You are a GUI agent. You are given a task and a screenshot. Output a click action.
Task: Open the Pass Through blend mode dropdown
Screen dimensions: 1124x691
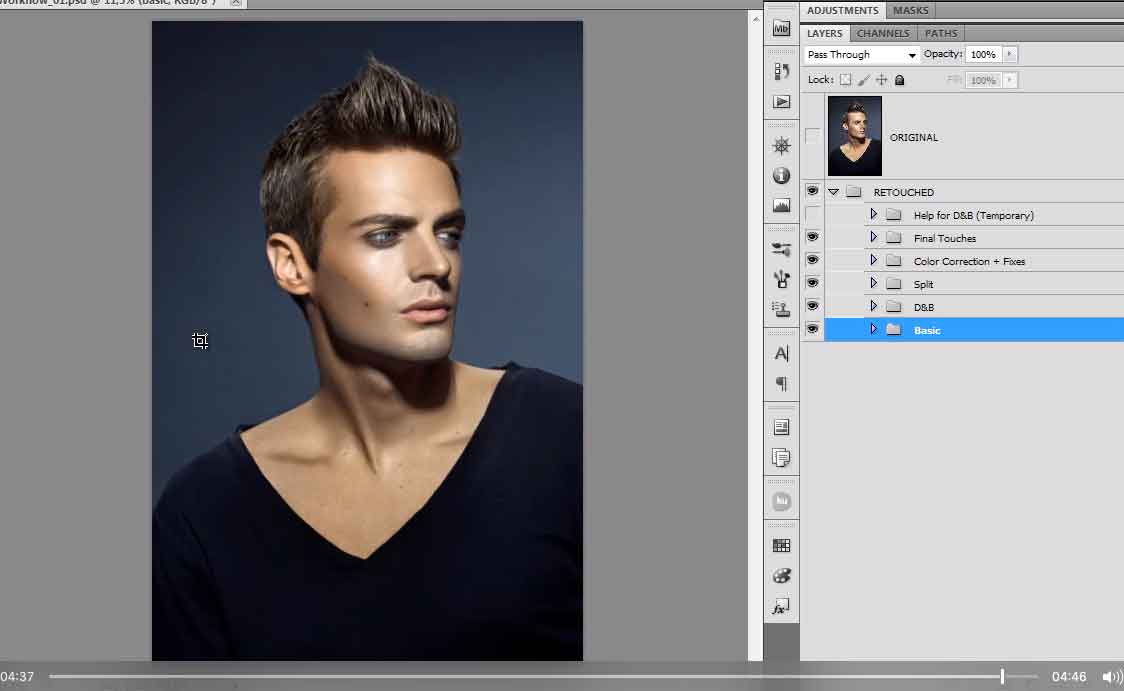(862, 55)
